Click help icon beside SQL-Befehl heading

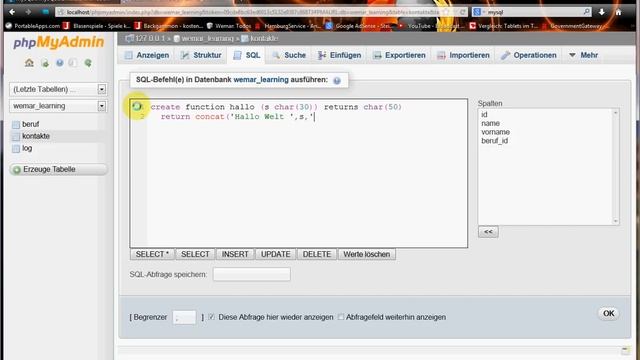337,80
